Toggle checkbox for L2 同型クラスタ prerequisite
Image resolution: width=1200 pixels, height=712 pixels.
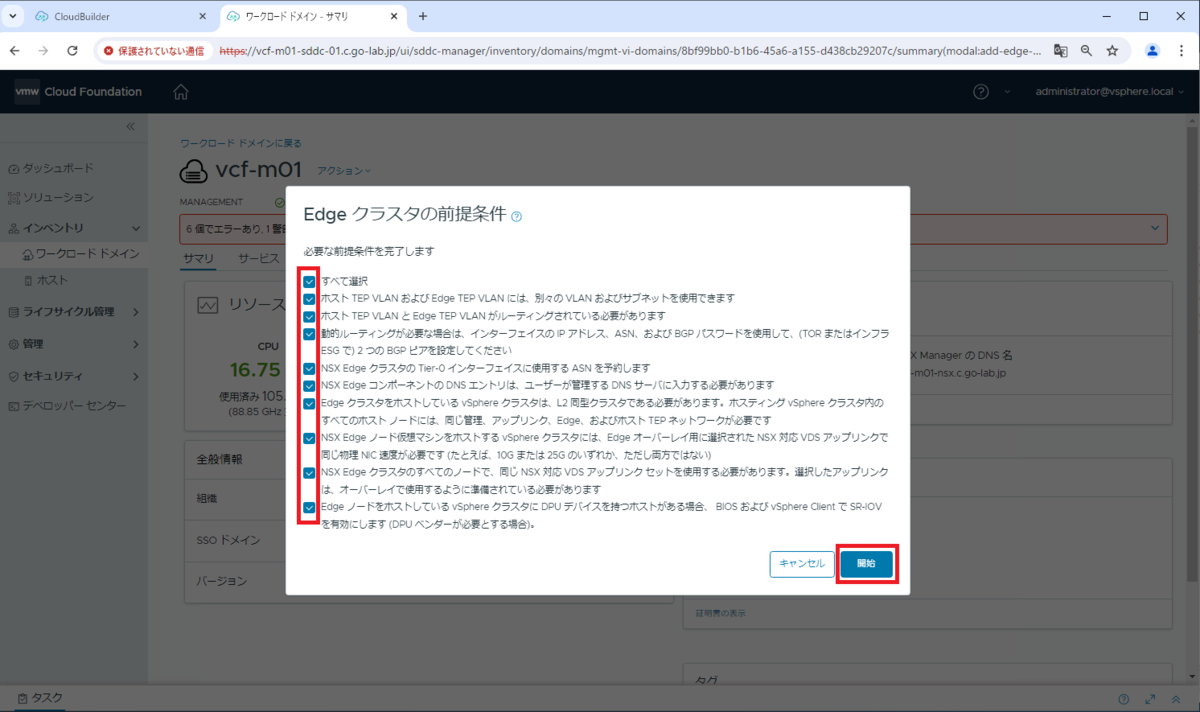[x=309, y=403]
